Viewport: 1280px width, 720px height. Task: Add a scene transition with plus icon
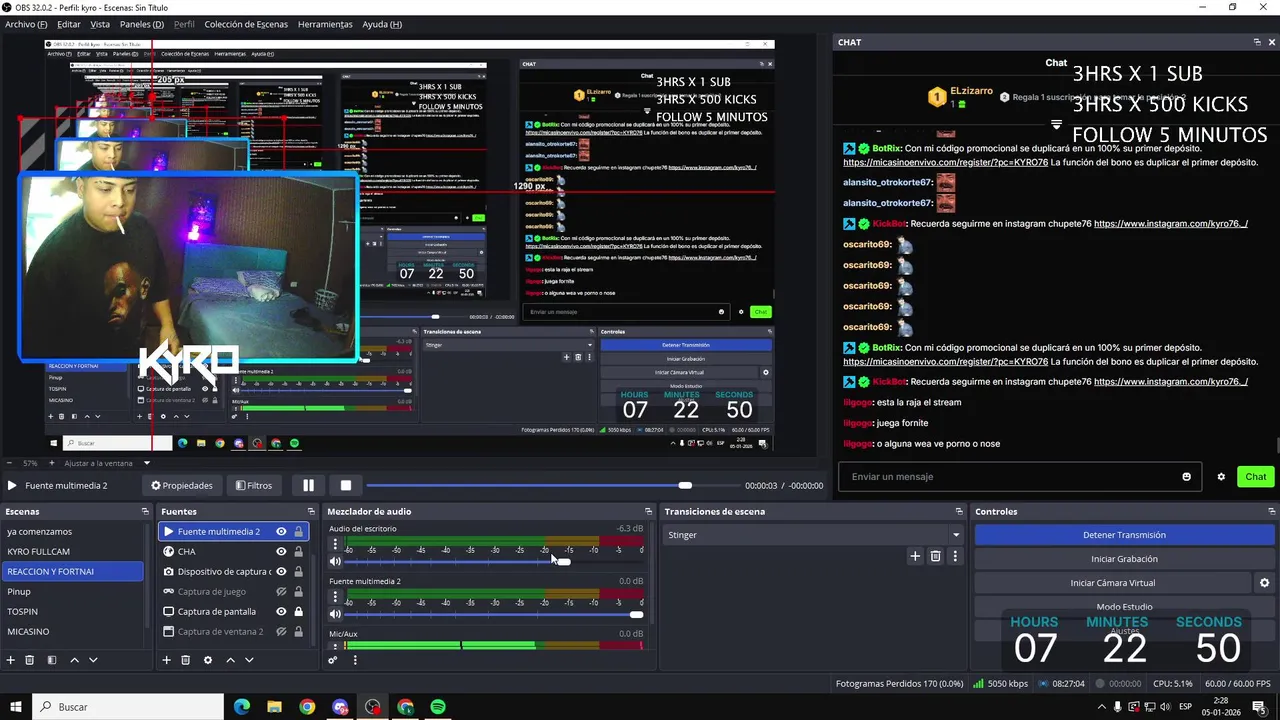[x=914, y=556]
